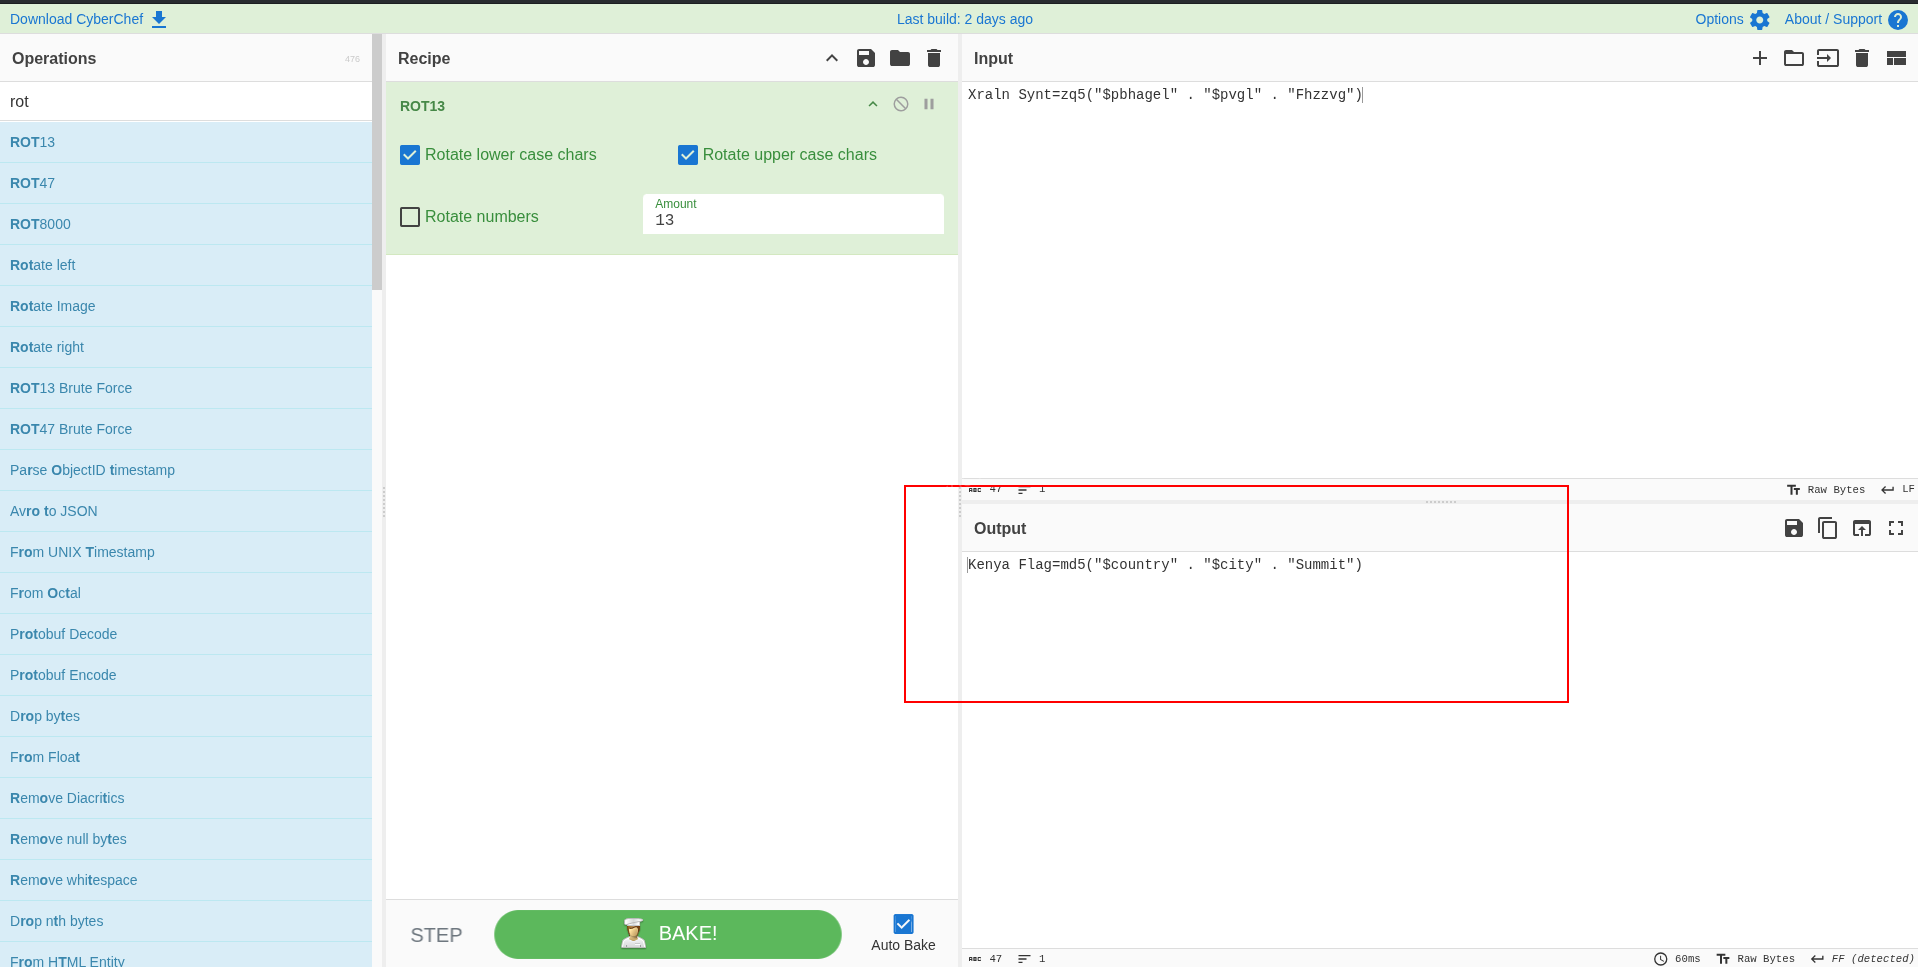Image resolution: width=1918 pixels, height=967 pixels.
Task: Choose the Rotate Image operation
Action: click(x=186, y=306)
